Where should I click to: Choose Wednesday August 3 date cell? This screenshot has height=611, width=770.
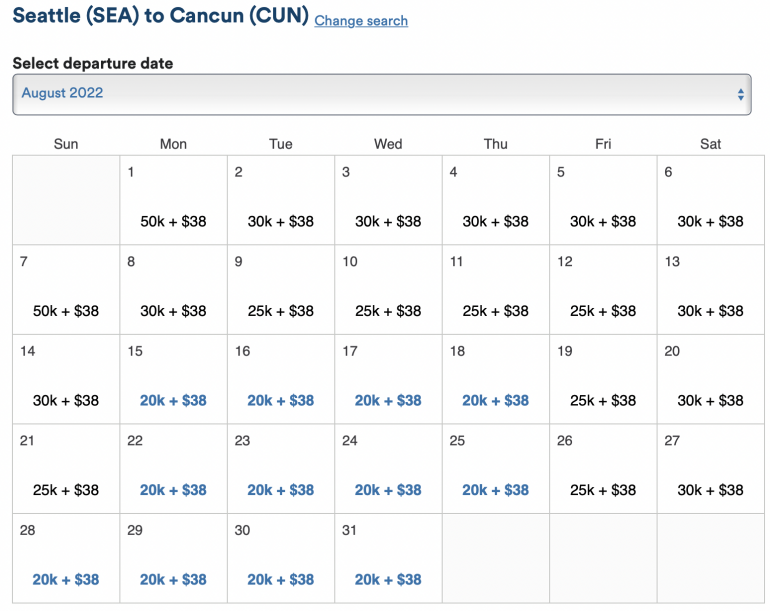click(388, 200)
